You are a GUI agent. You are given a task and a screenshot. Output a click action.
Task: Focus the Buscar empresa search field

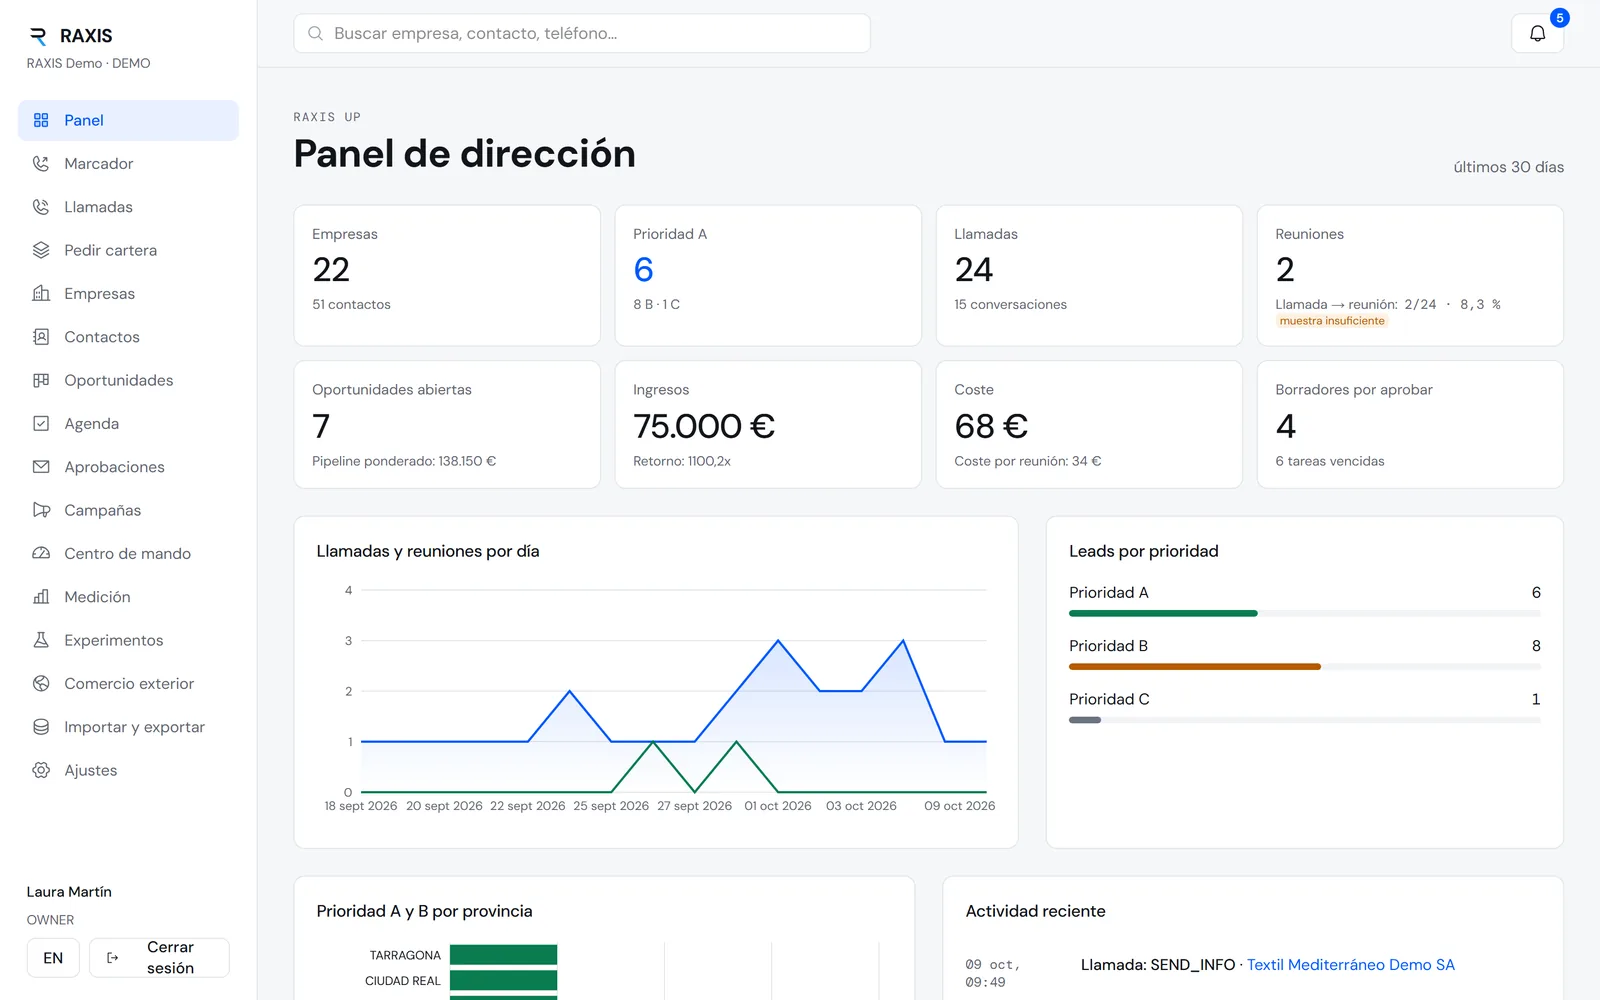[x=582, y=33]
